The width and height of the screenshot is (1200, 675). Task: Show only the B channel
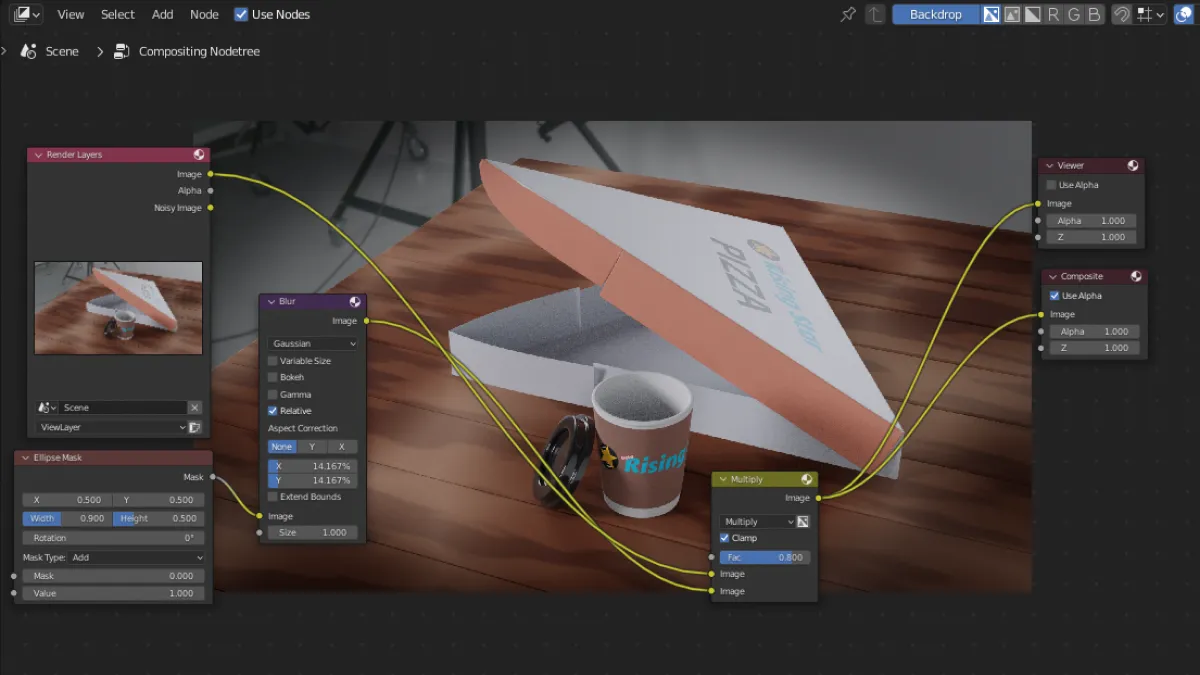1094,14
